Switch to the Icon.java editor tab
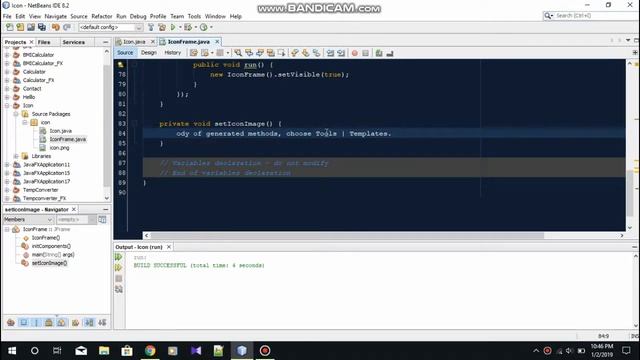 [134, 42]
